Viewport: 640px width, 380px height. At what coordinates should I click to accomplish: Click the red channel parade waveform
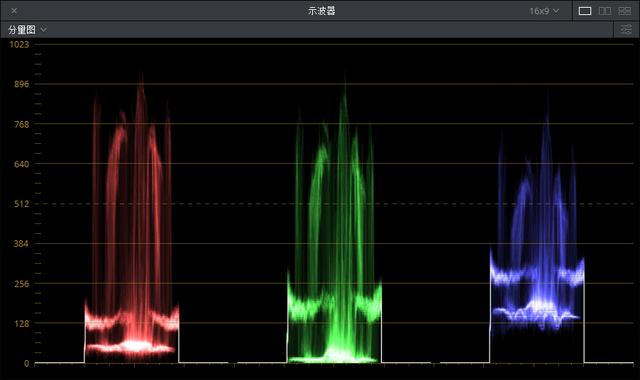click(131, 220)
